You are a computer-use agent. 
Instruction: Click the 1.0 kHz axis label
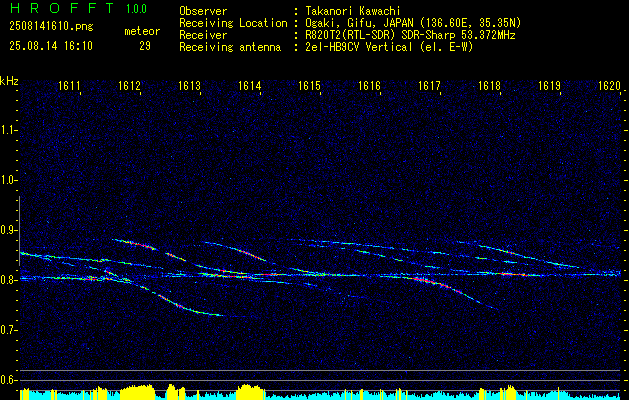coord(8,180)
